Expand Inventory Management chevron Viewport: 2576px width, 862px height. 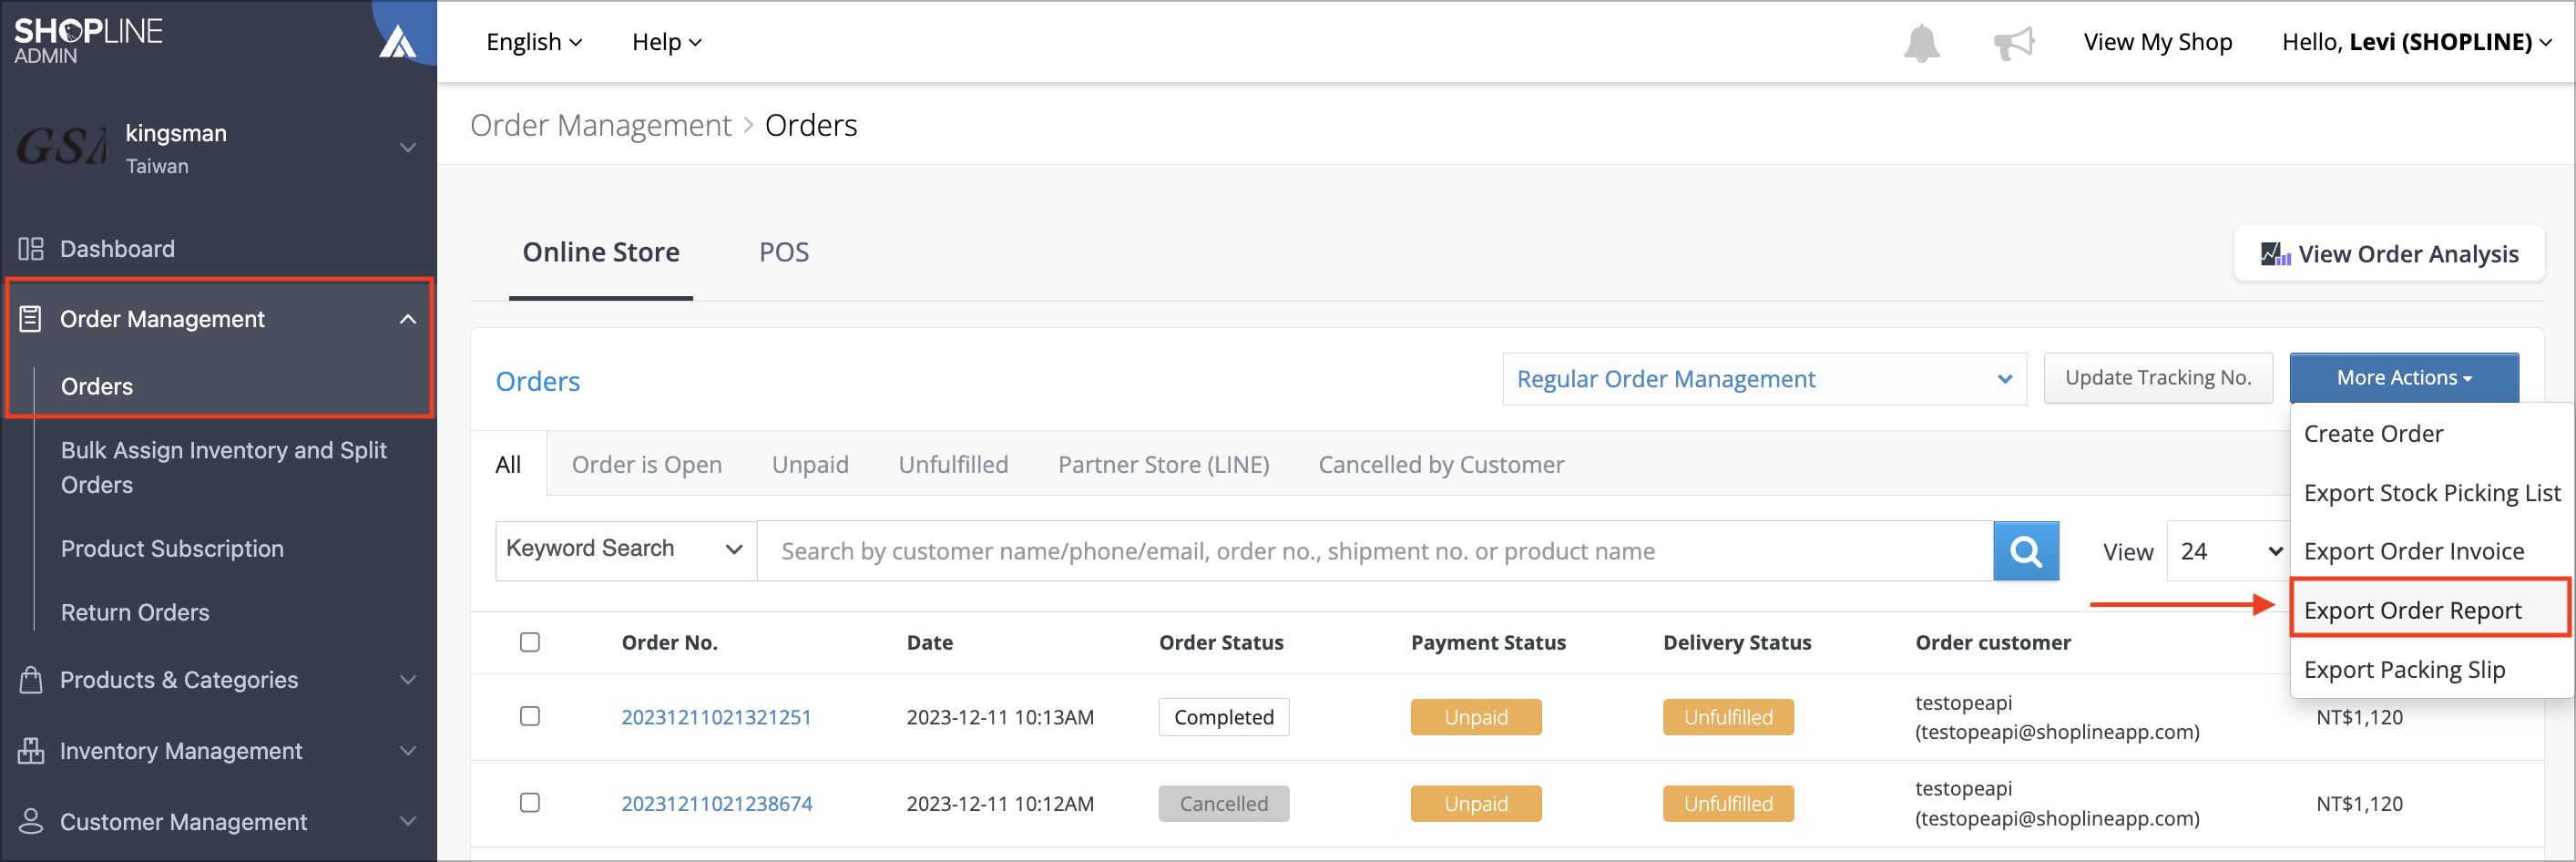tap(408, 751)
